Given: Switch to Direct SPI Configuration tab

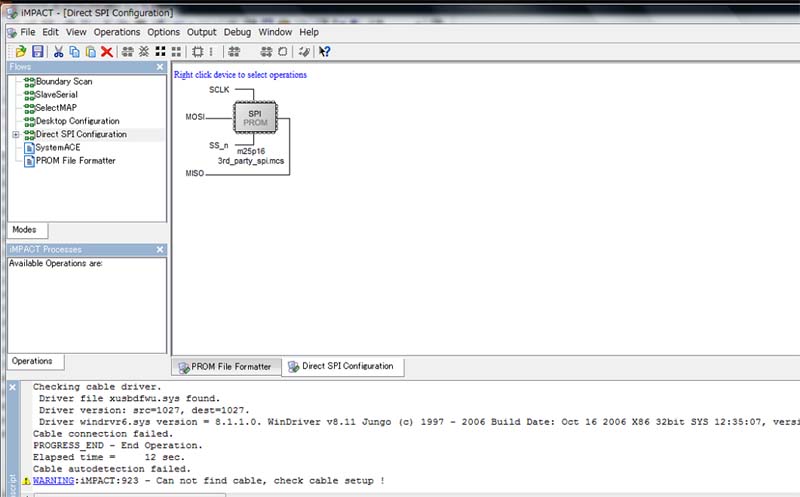Looking at the screenshot, I should point(342,366).
